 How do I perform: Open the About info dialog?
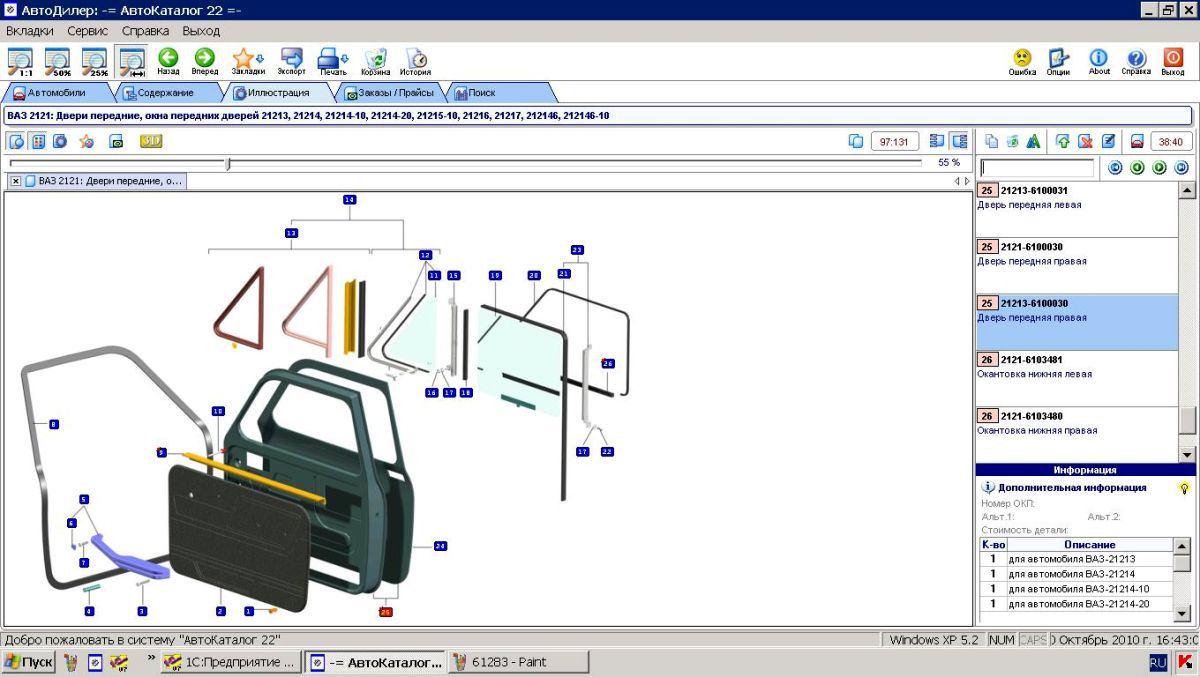1099,62
